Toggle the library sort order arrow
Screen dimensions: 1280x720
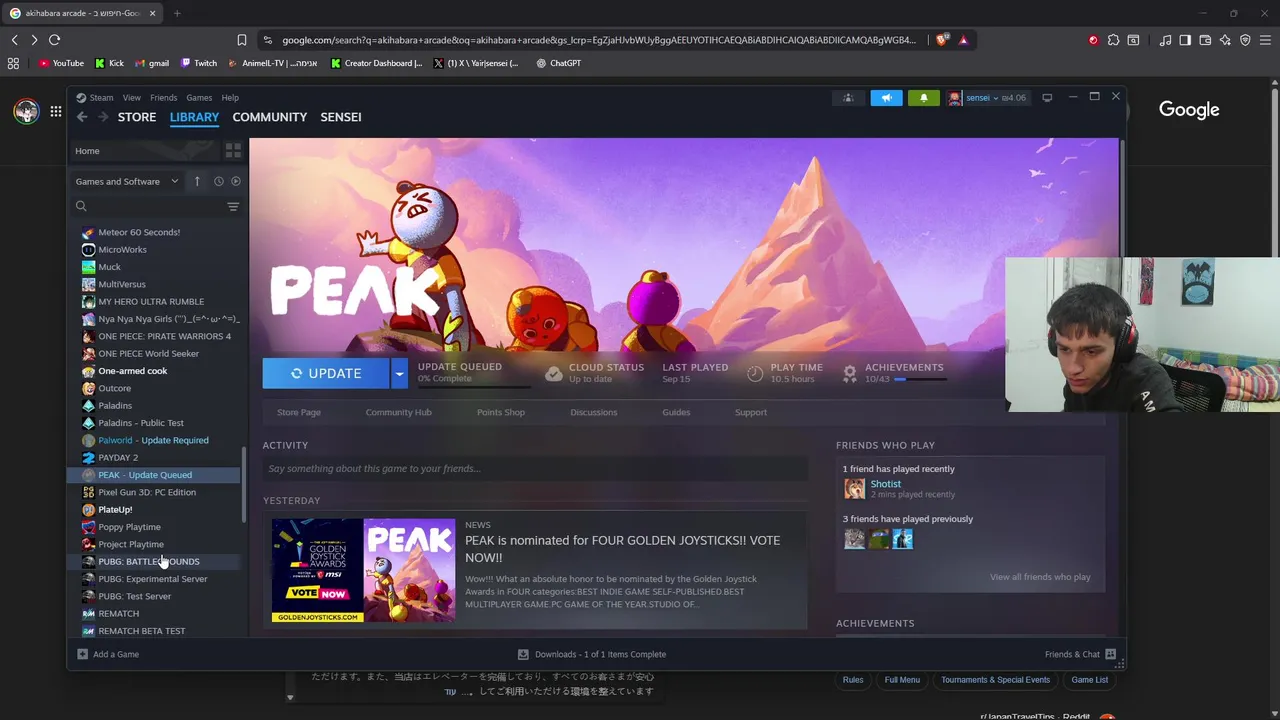(197, 181)
